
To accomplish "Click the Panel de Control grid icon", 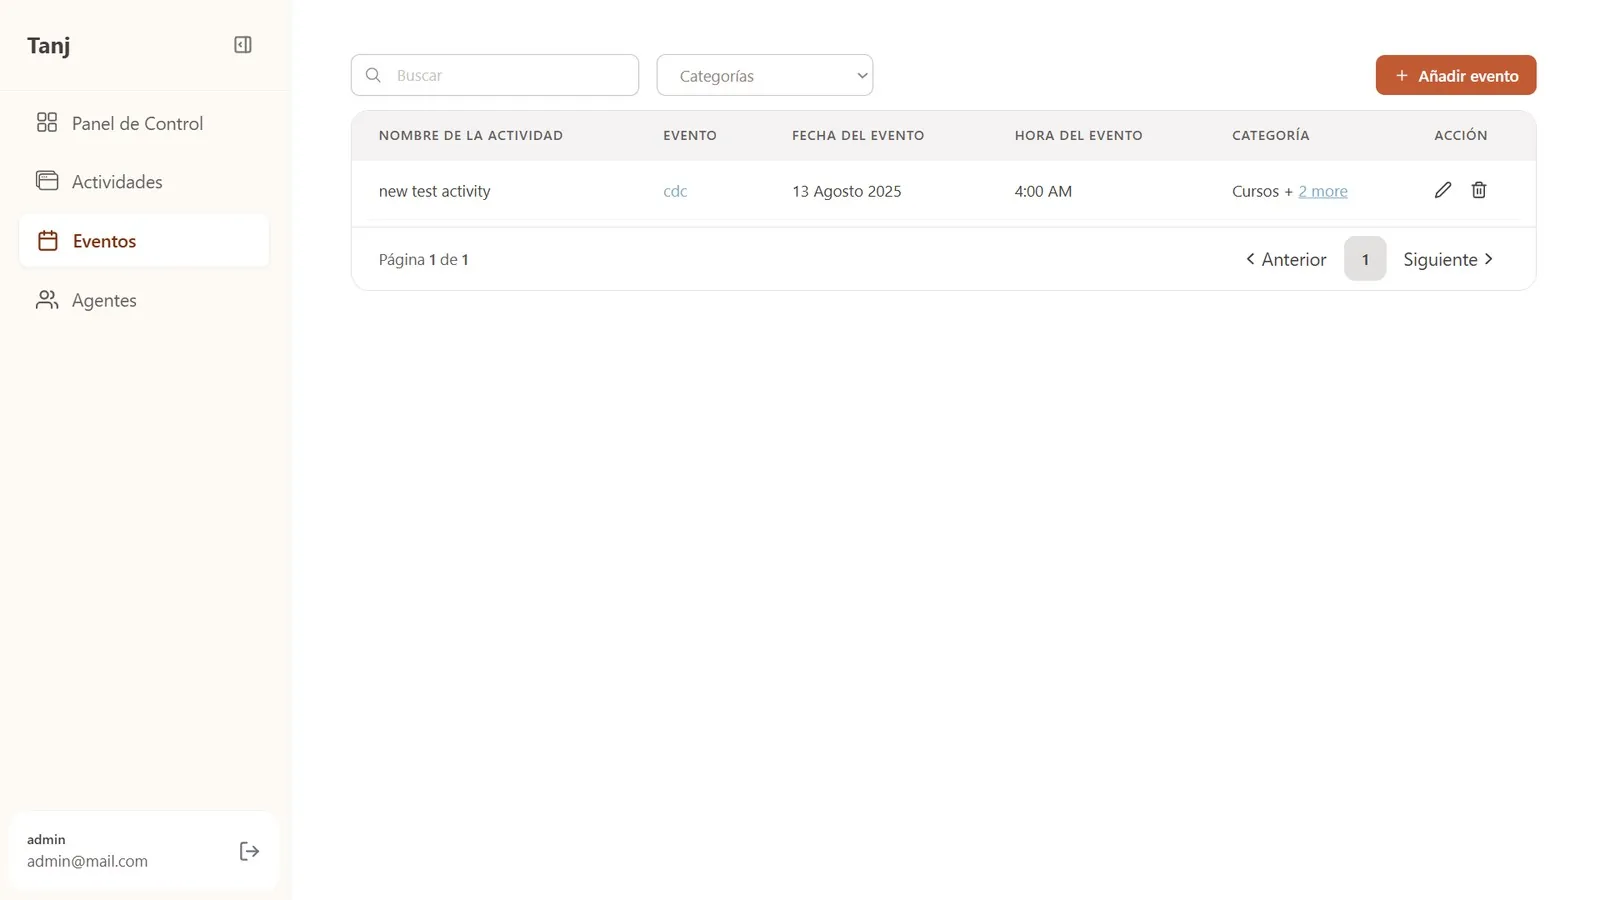I will pyautogui.click(x=47, y=123).
